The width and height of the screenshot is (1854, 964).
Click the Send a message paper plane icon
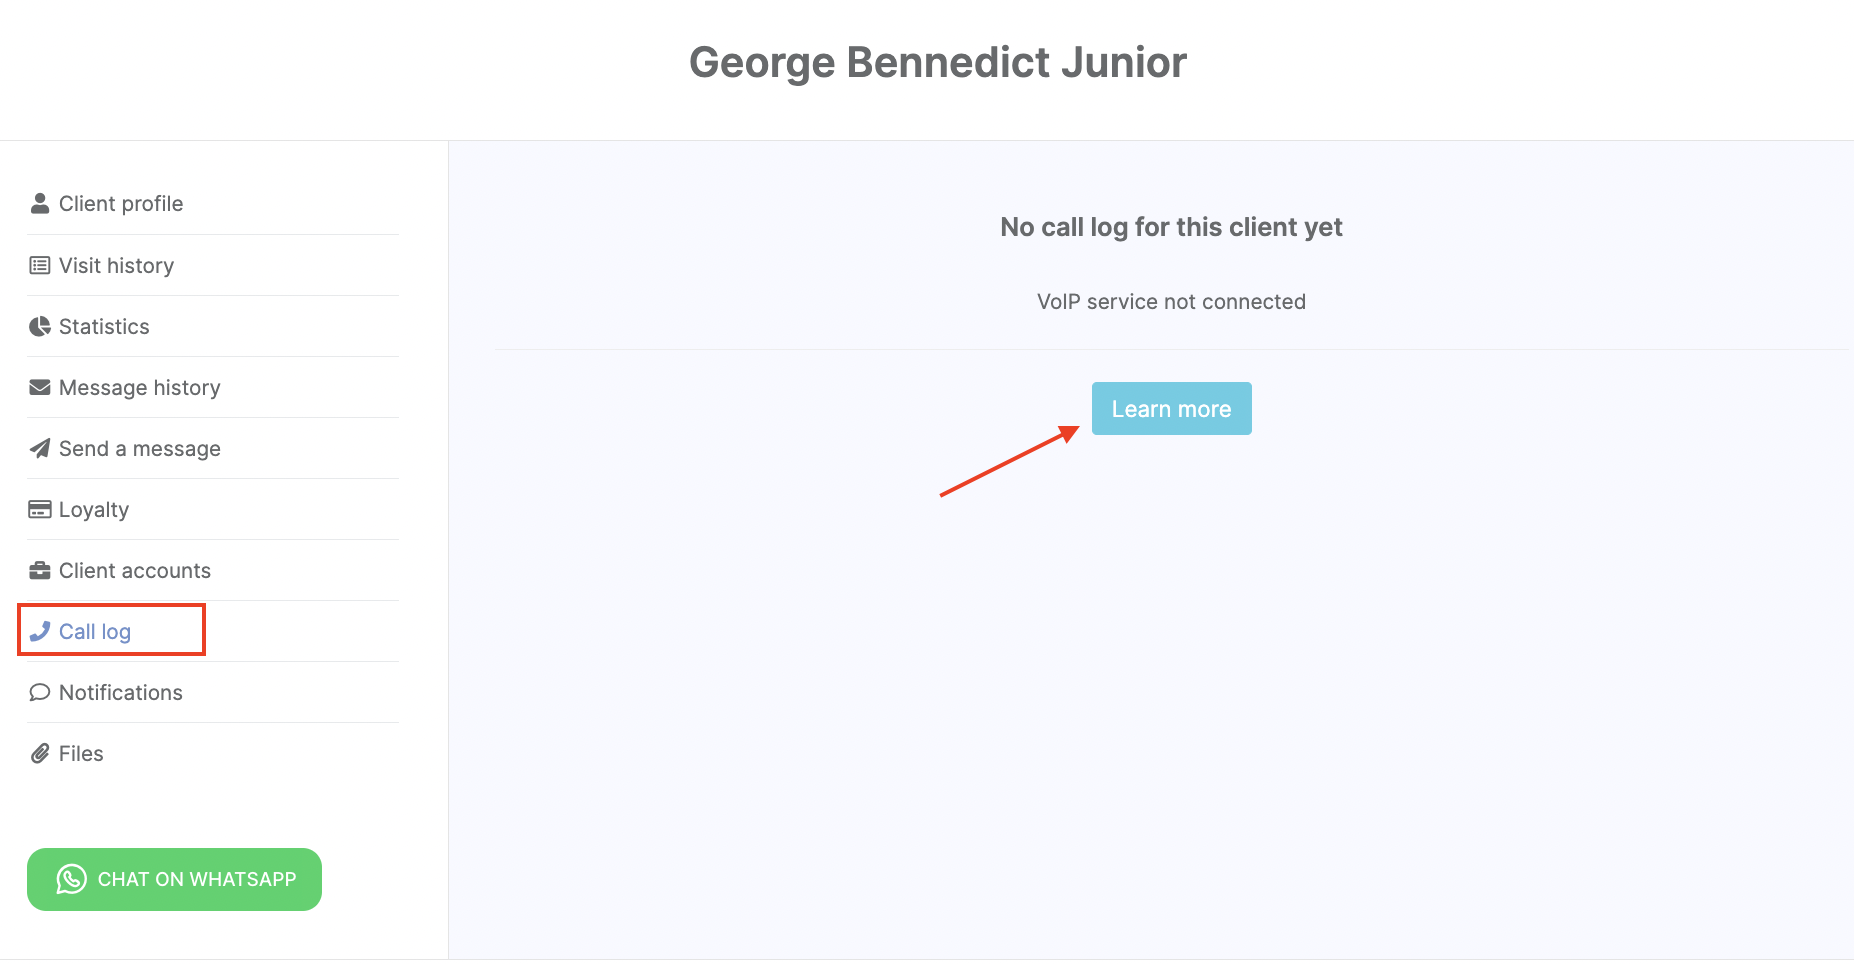pos(40,449)
